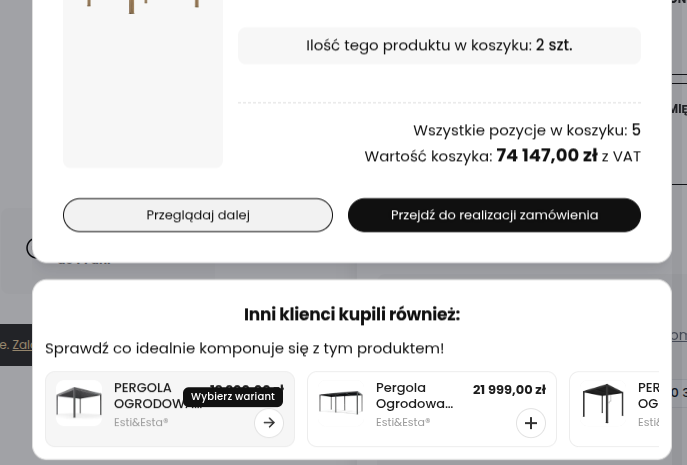Add the 21 999,00 zł pergola with the plus icon
Viewport: 687px width, 465px height.
(531, 423)
